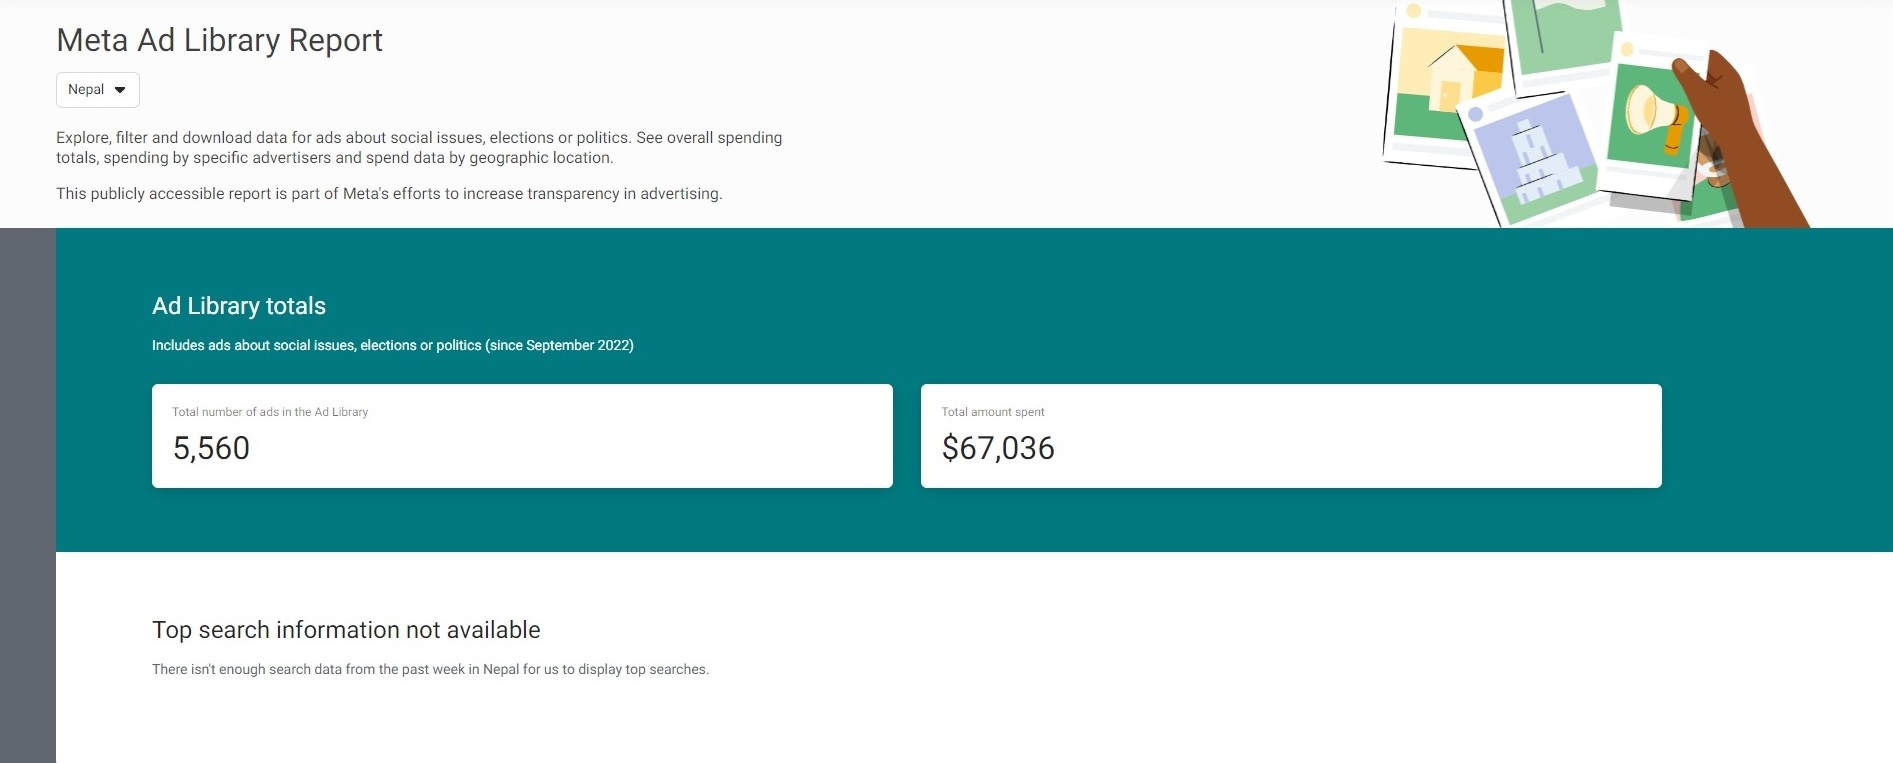
Task: Click the not enough search data message
Action: 430,669
